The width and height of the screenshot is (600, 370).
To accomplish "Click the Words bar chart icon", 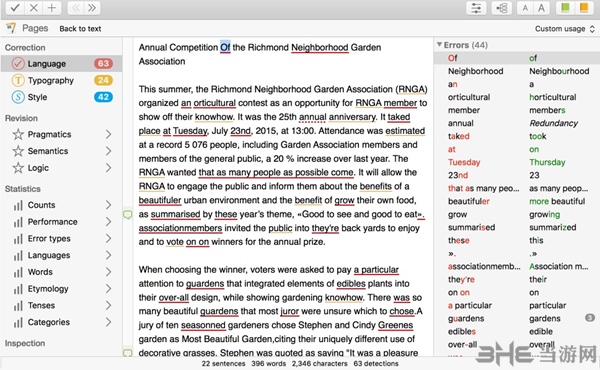I will (x=18, y=272).
